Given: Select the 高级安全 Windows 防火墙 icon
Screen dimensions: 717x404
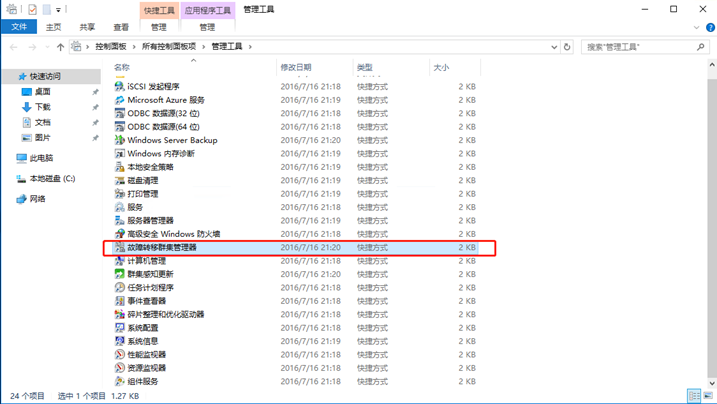Looking at the screenshot, I should (120, 233).
